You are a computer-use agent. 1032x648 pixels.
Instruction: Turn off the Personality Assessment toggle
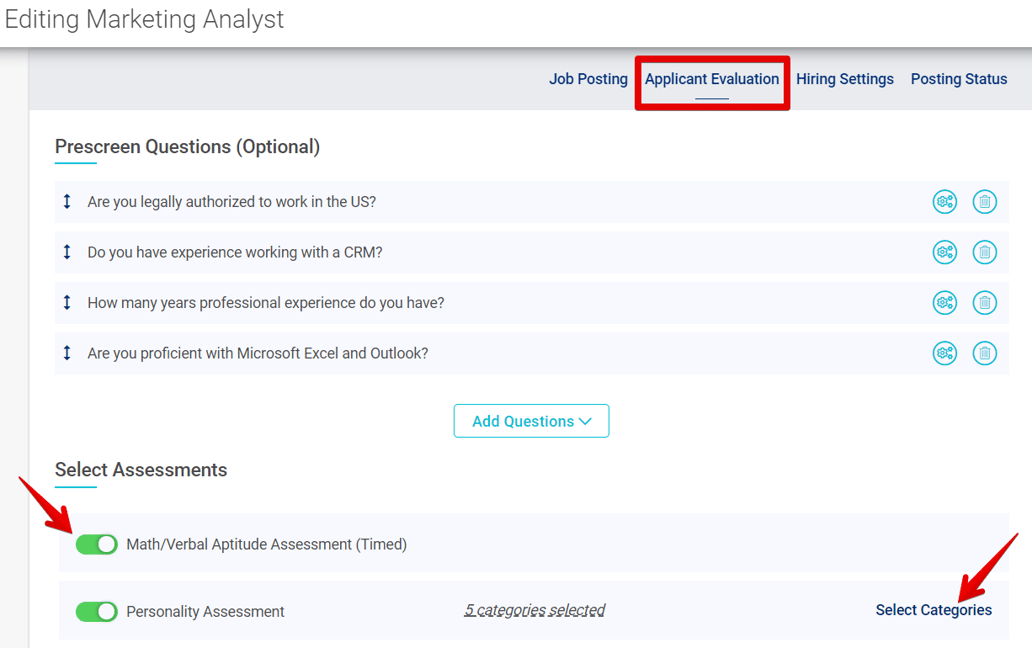(x=96, y=611)
